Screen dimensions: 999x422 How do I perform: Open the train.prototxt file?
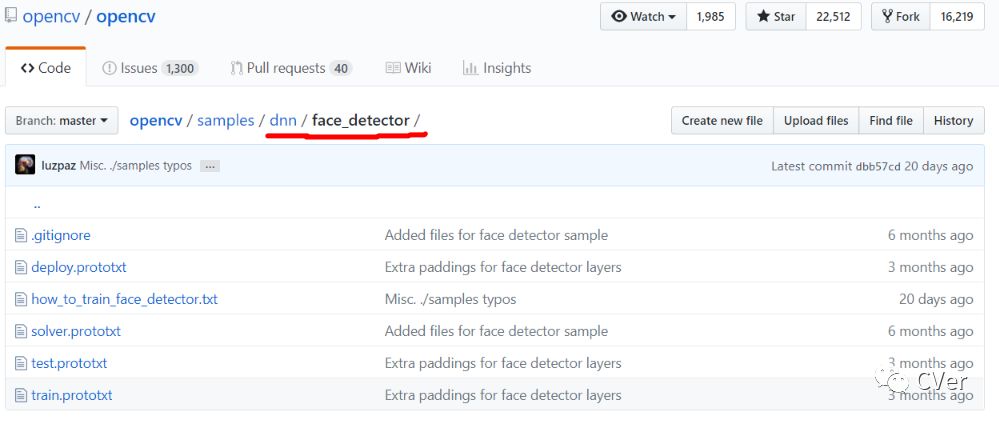pos(72,395)
